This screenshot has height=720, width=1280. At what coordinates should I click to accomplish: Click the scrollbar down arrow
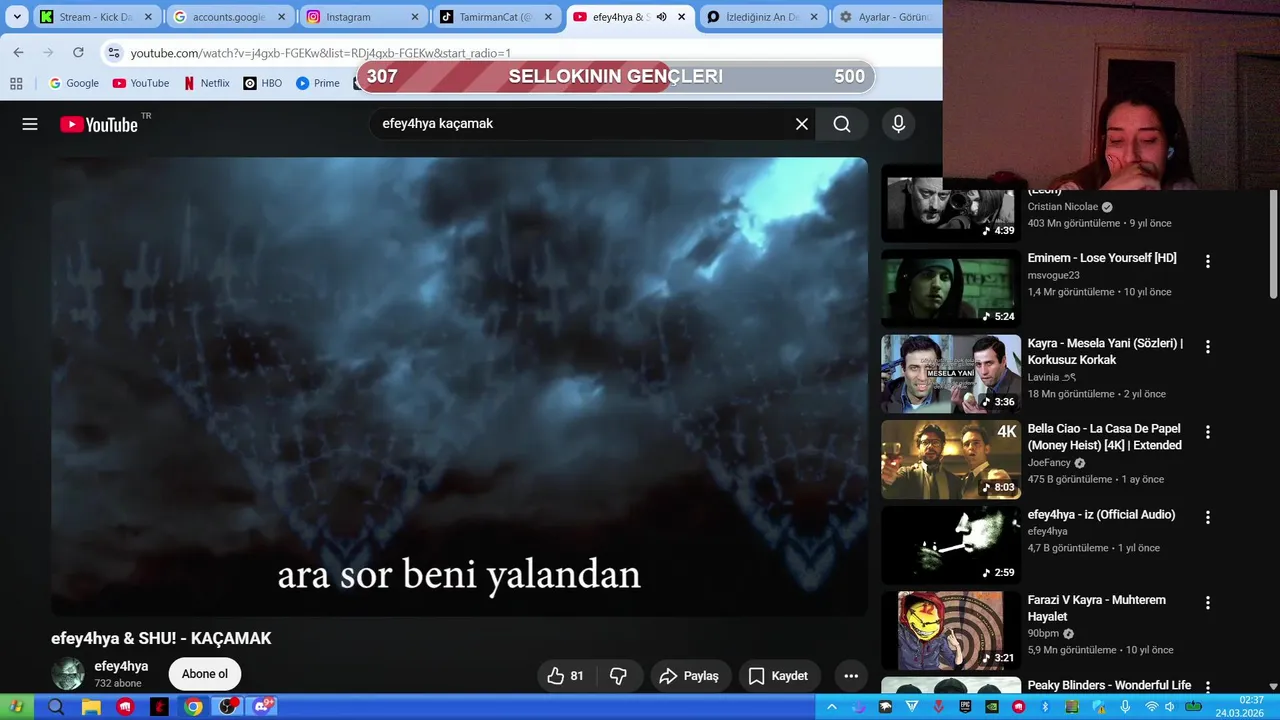[x=1273, y=686]
